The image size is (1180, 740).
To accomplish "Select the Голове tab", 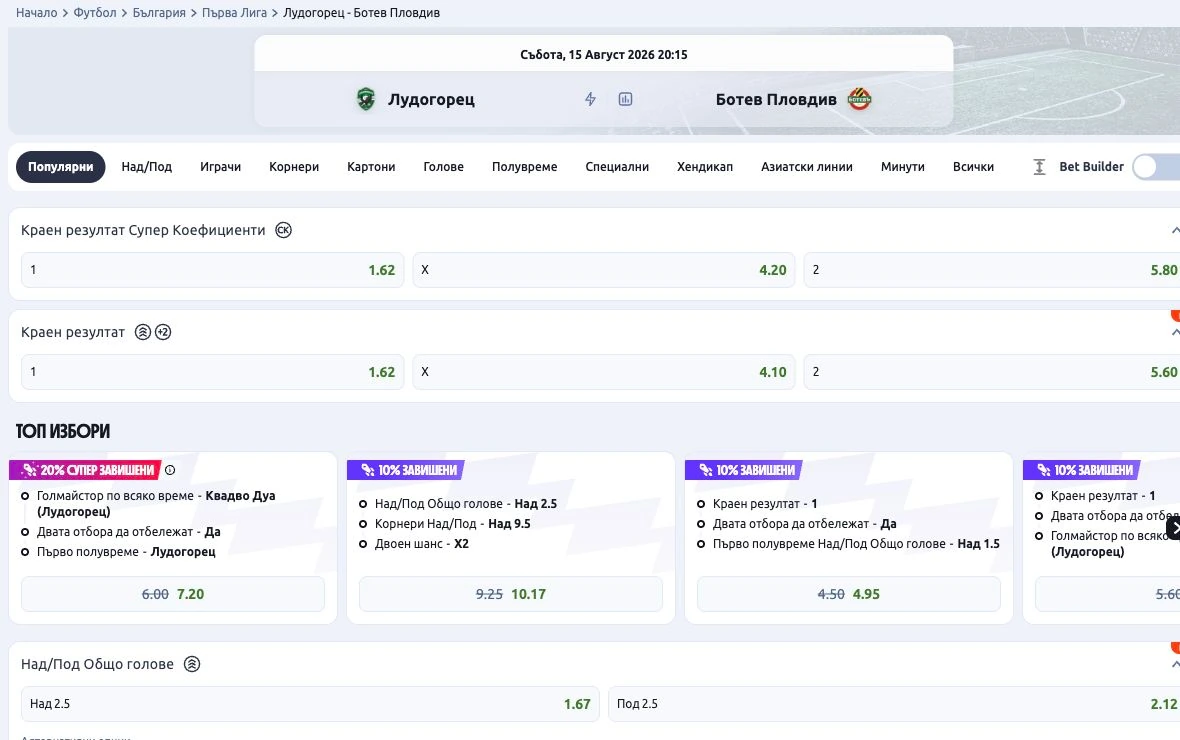I will tap(443, 167).
